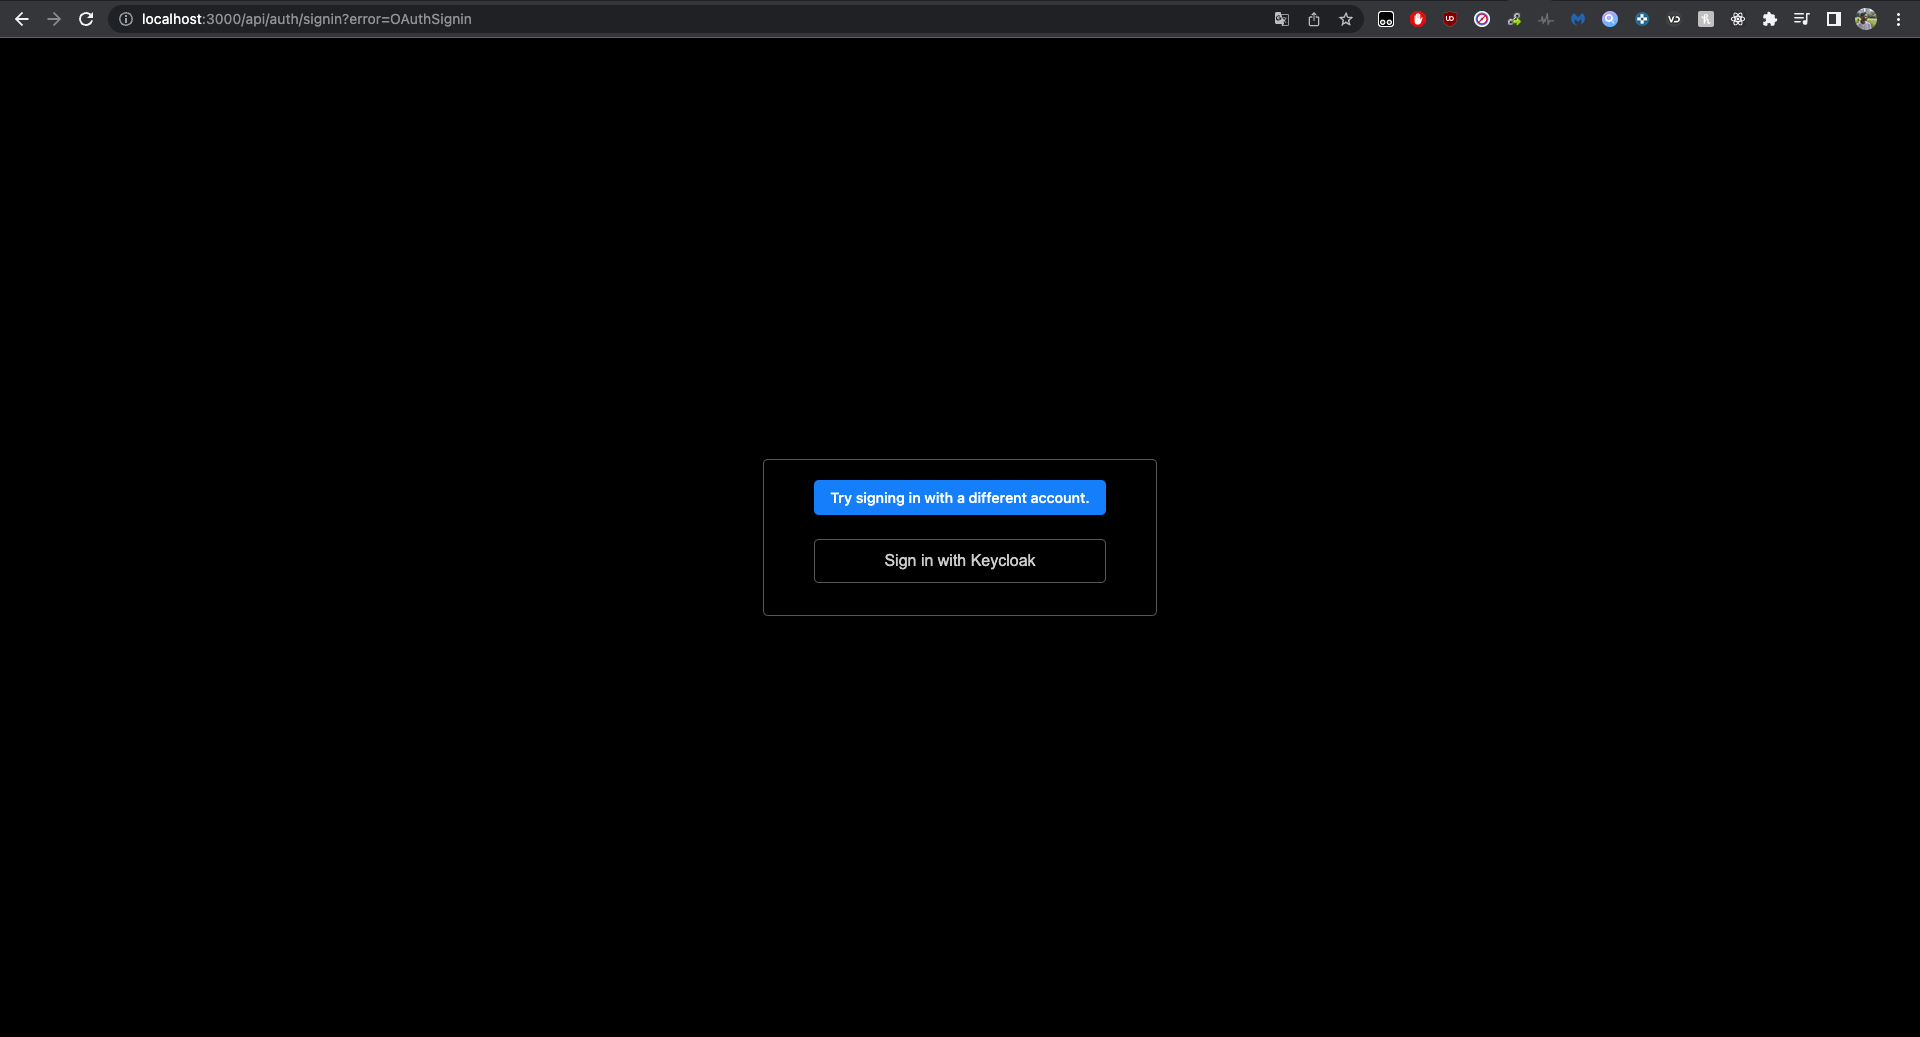
Task: Open the robot-face extension with two eyes
Action: point(1386,19)
